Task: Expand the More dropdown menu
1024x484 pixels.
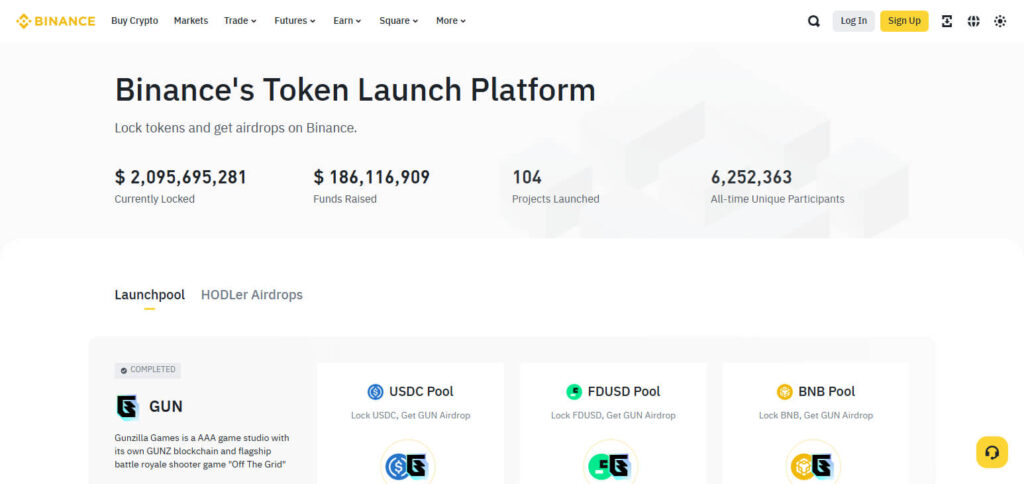Action: pos(451,21)
